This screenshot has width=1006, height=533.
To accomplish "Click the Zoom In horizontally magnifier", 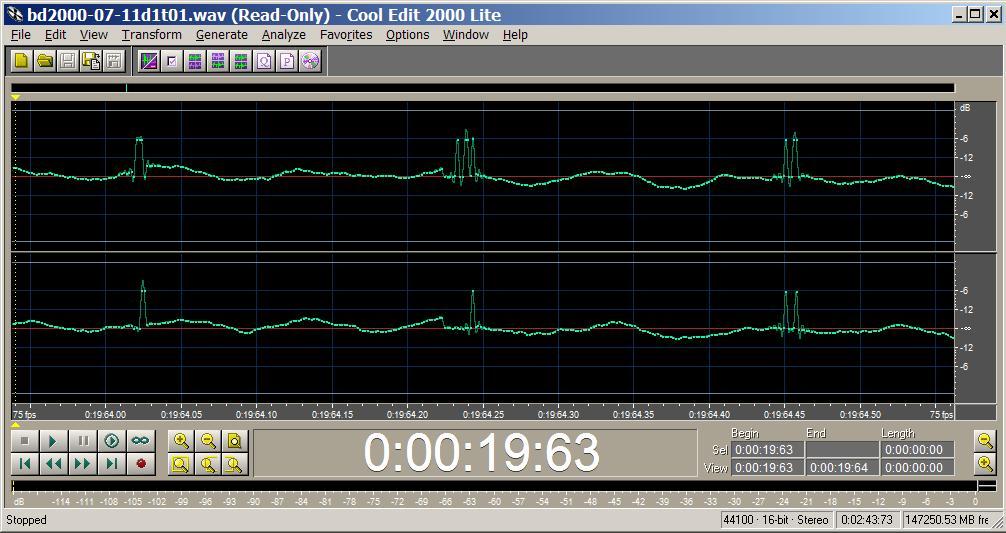I will tap(181, 440).
